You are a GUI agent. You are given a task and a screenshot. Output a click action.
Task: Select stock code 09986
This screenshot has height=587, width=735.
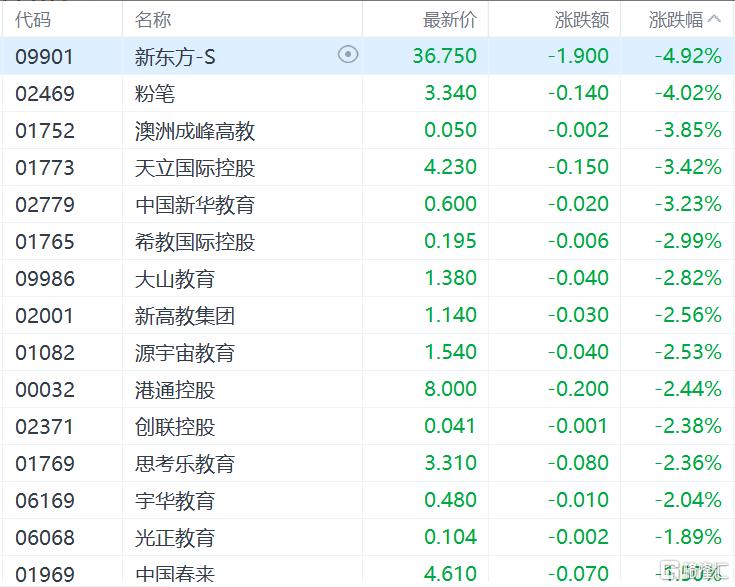45,279
